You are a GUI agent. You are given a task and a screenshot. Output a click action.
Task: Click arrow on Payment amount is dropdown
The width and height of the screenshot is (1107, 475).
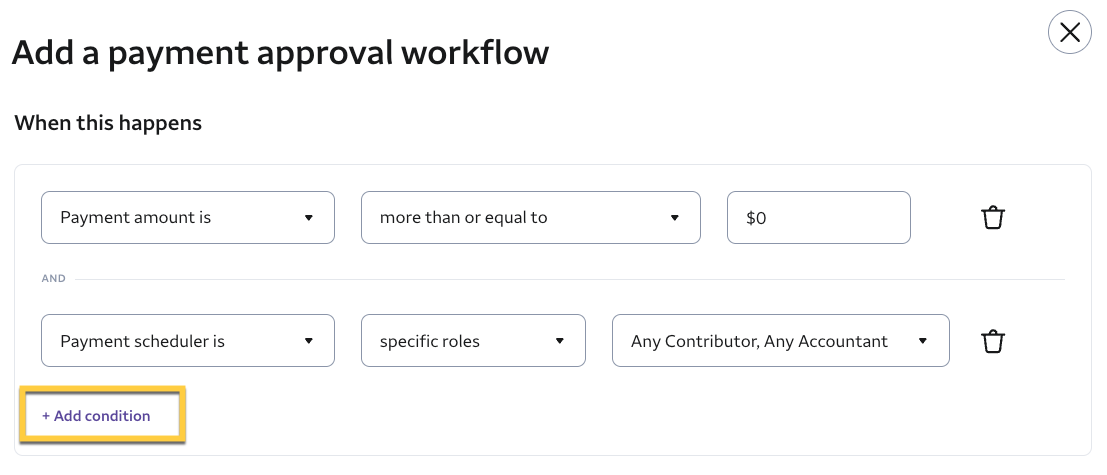coord(309,218)
